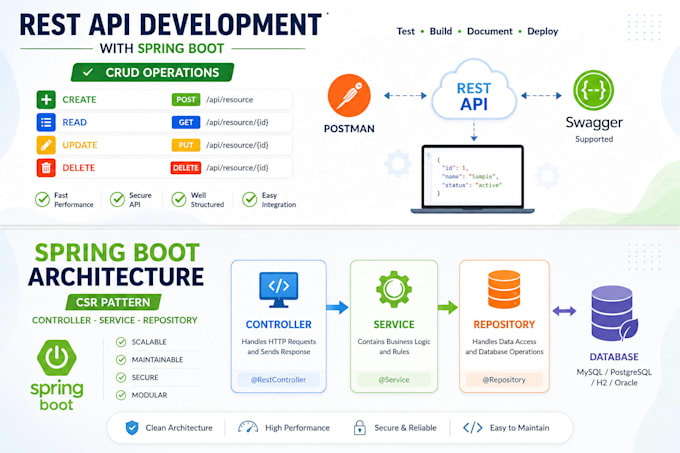Screen dimensions: 680x453
Task: Click the Easy to Maintain code-brackets icon
Action: pos(473,428)
